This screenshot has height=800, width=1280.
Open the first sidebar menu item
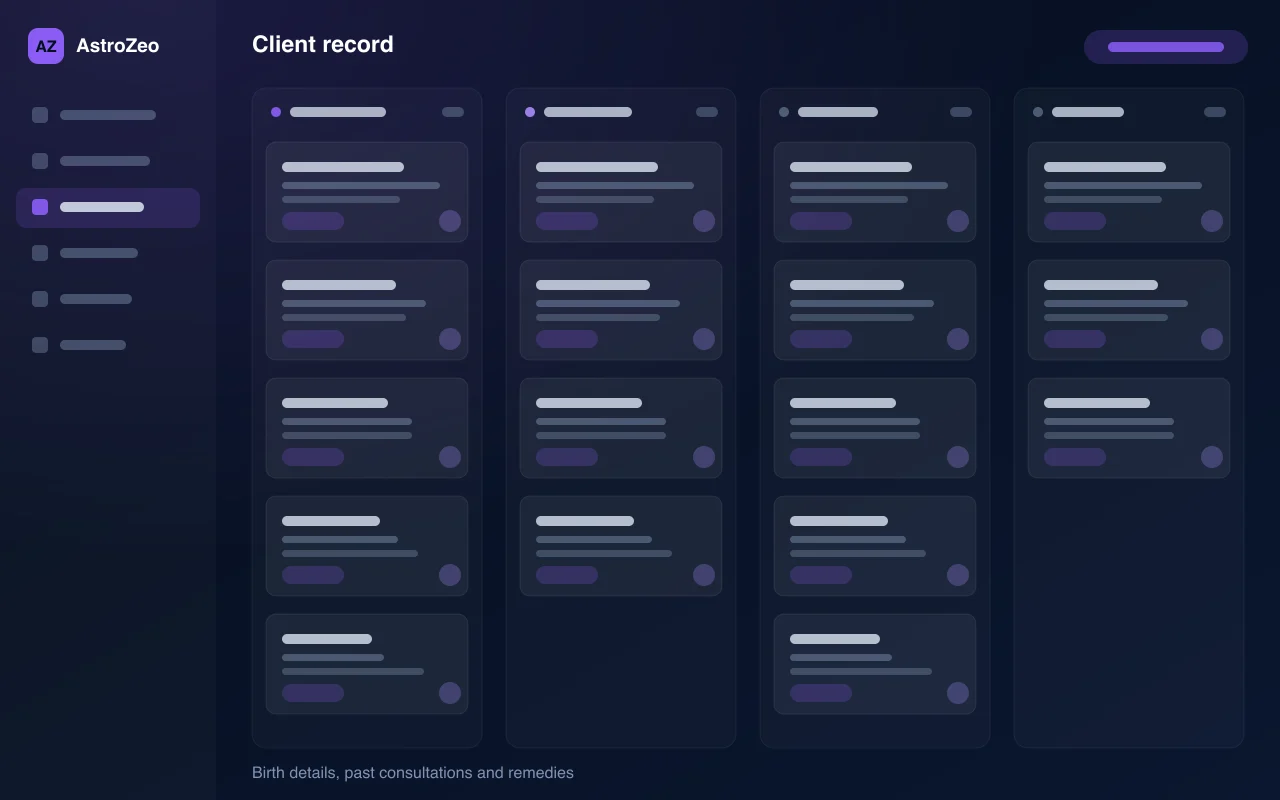[108, 115]
